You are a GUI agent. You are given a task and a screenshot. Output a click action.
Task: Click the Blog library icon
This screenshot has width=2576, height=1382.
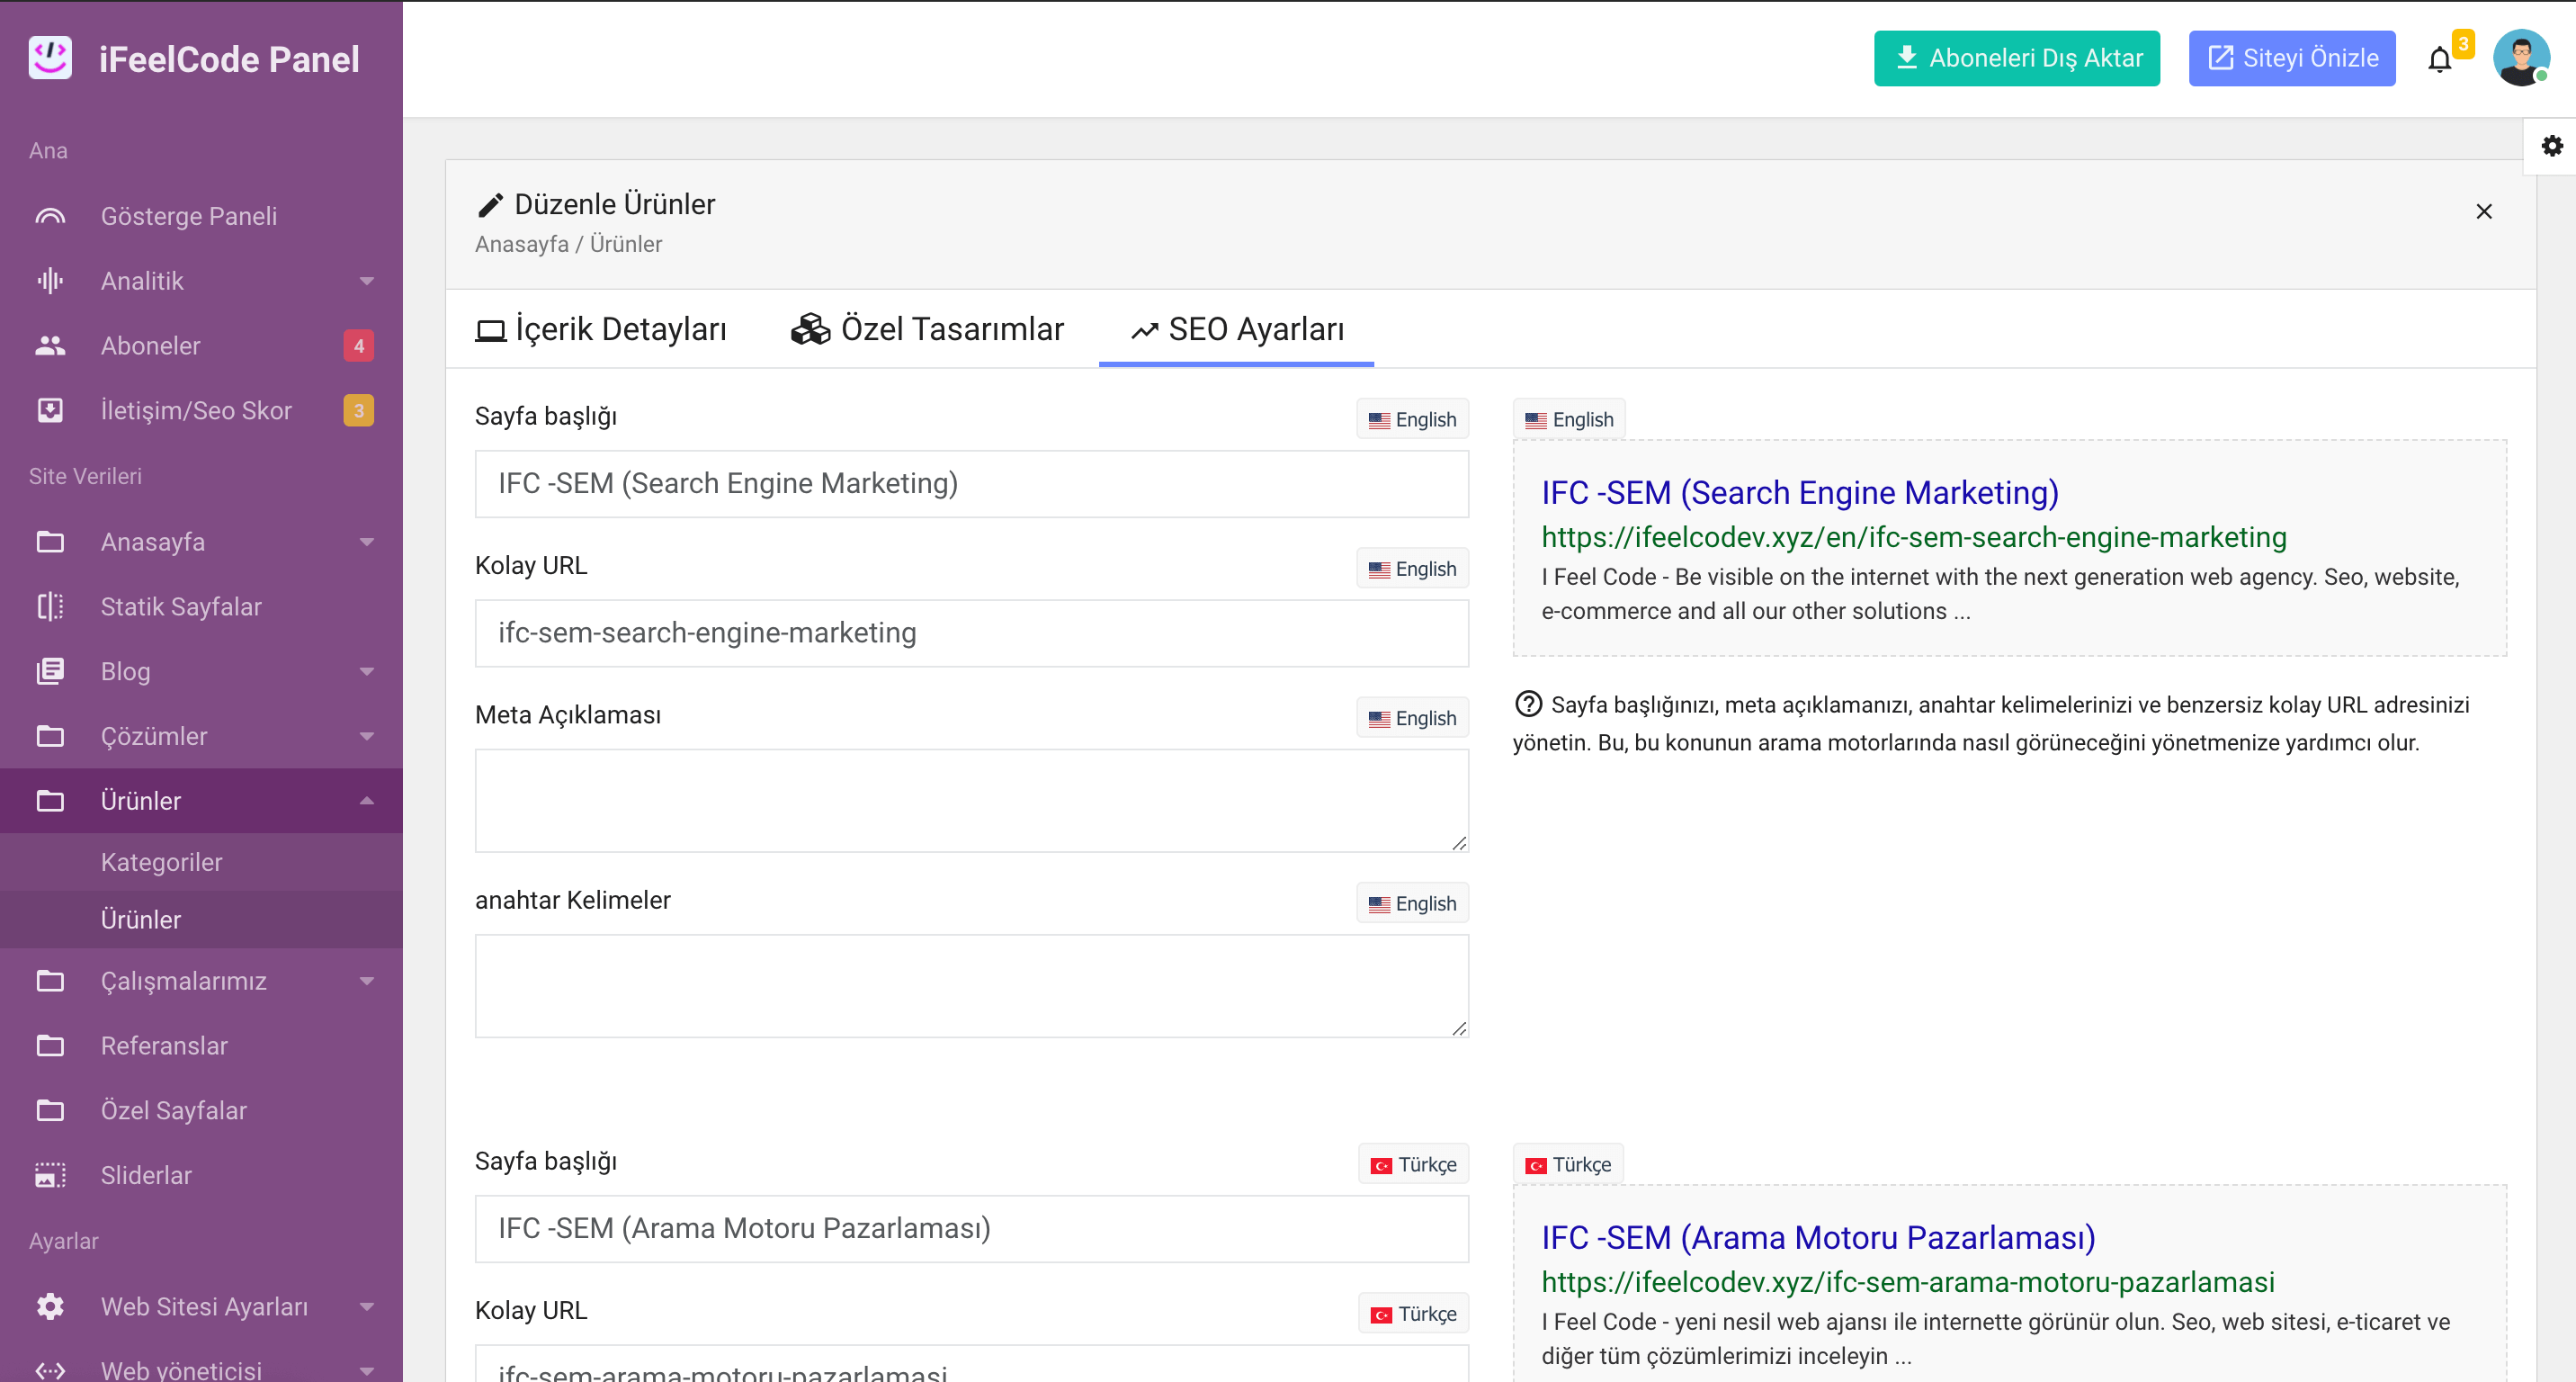pyautogui.click(x=50, y=671)
